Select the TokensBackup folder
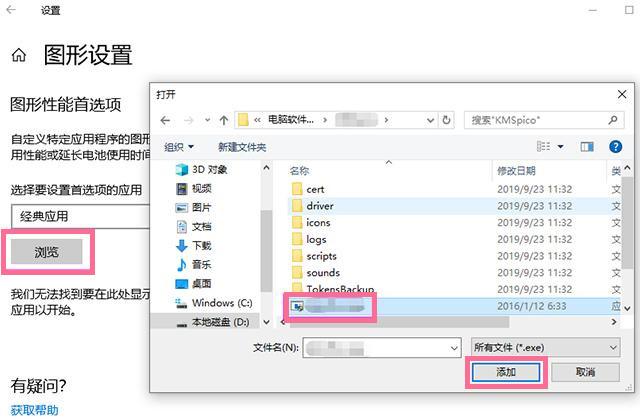 [x=452, y=289]
